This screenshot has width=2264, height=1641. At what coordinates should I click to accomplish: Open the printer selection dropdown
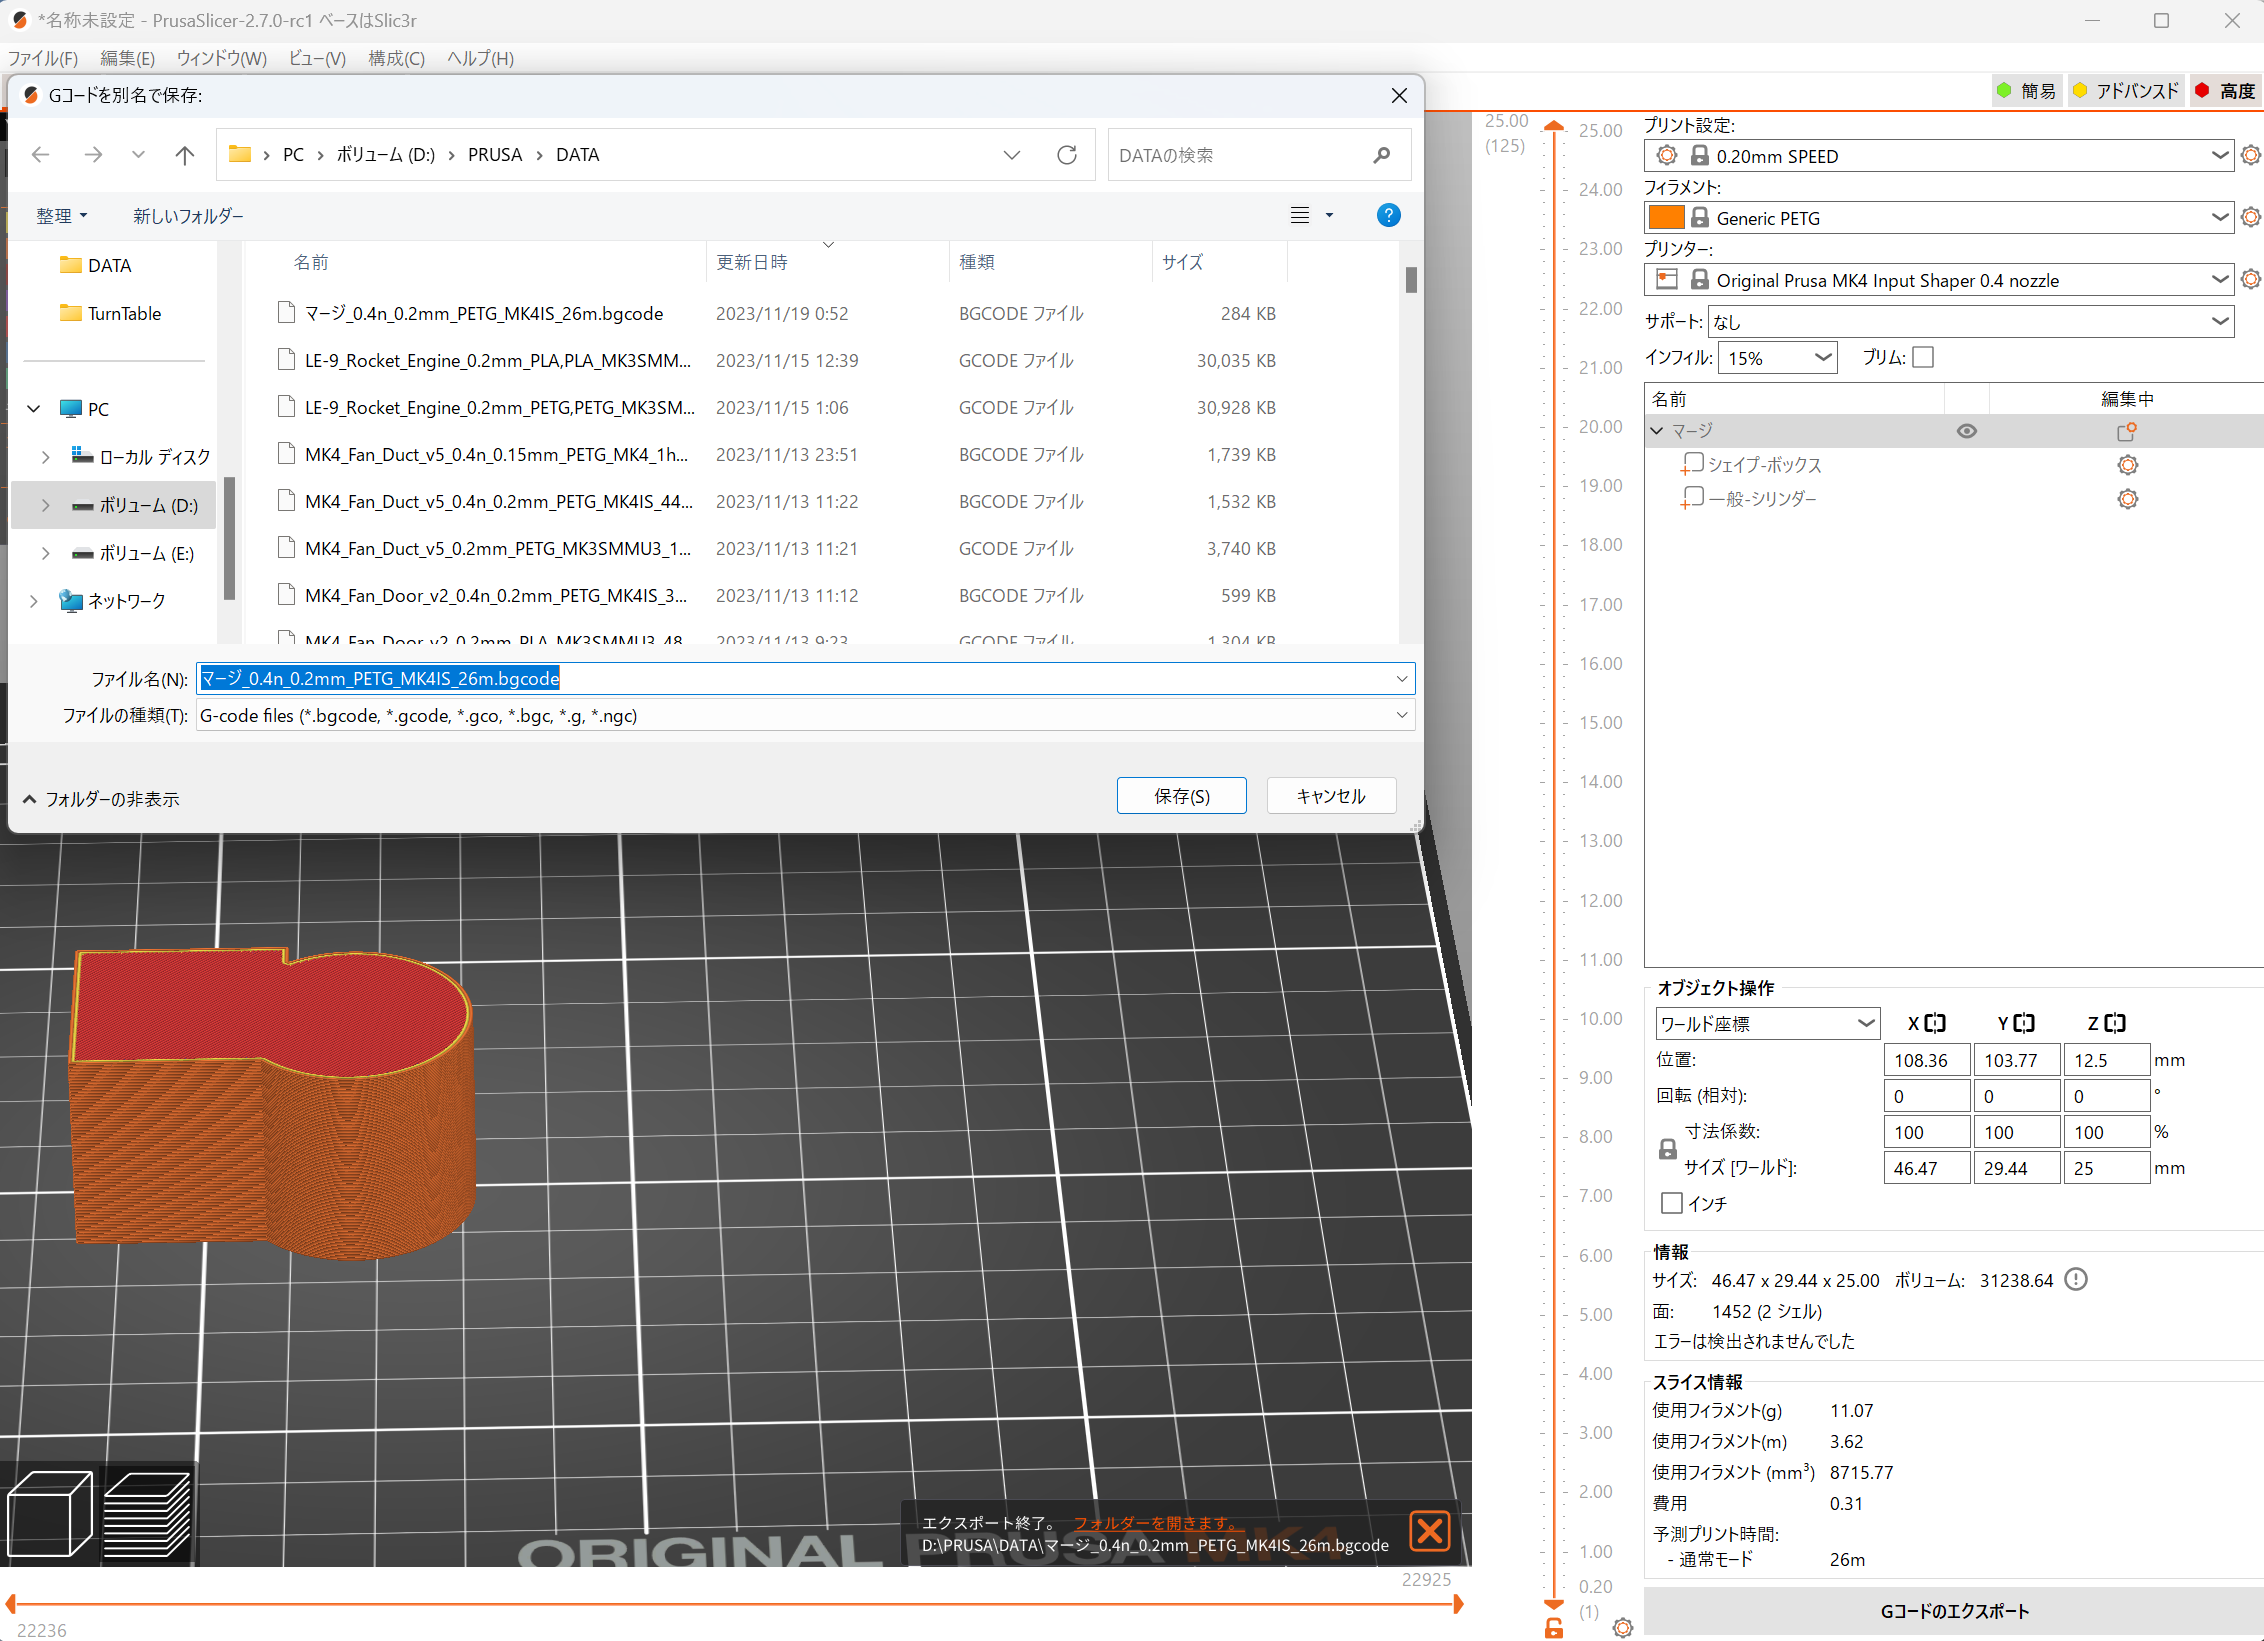pyautogui.click(x=1939, y=280)
